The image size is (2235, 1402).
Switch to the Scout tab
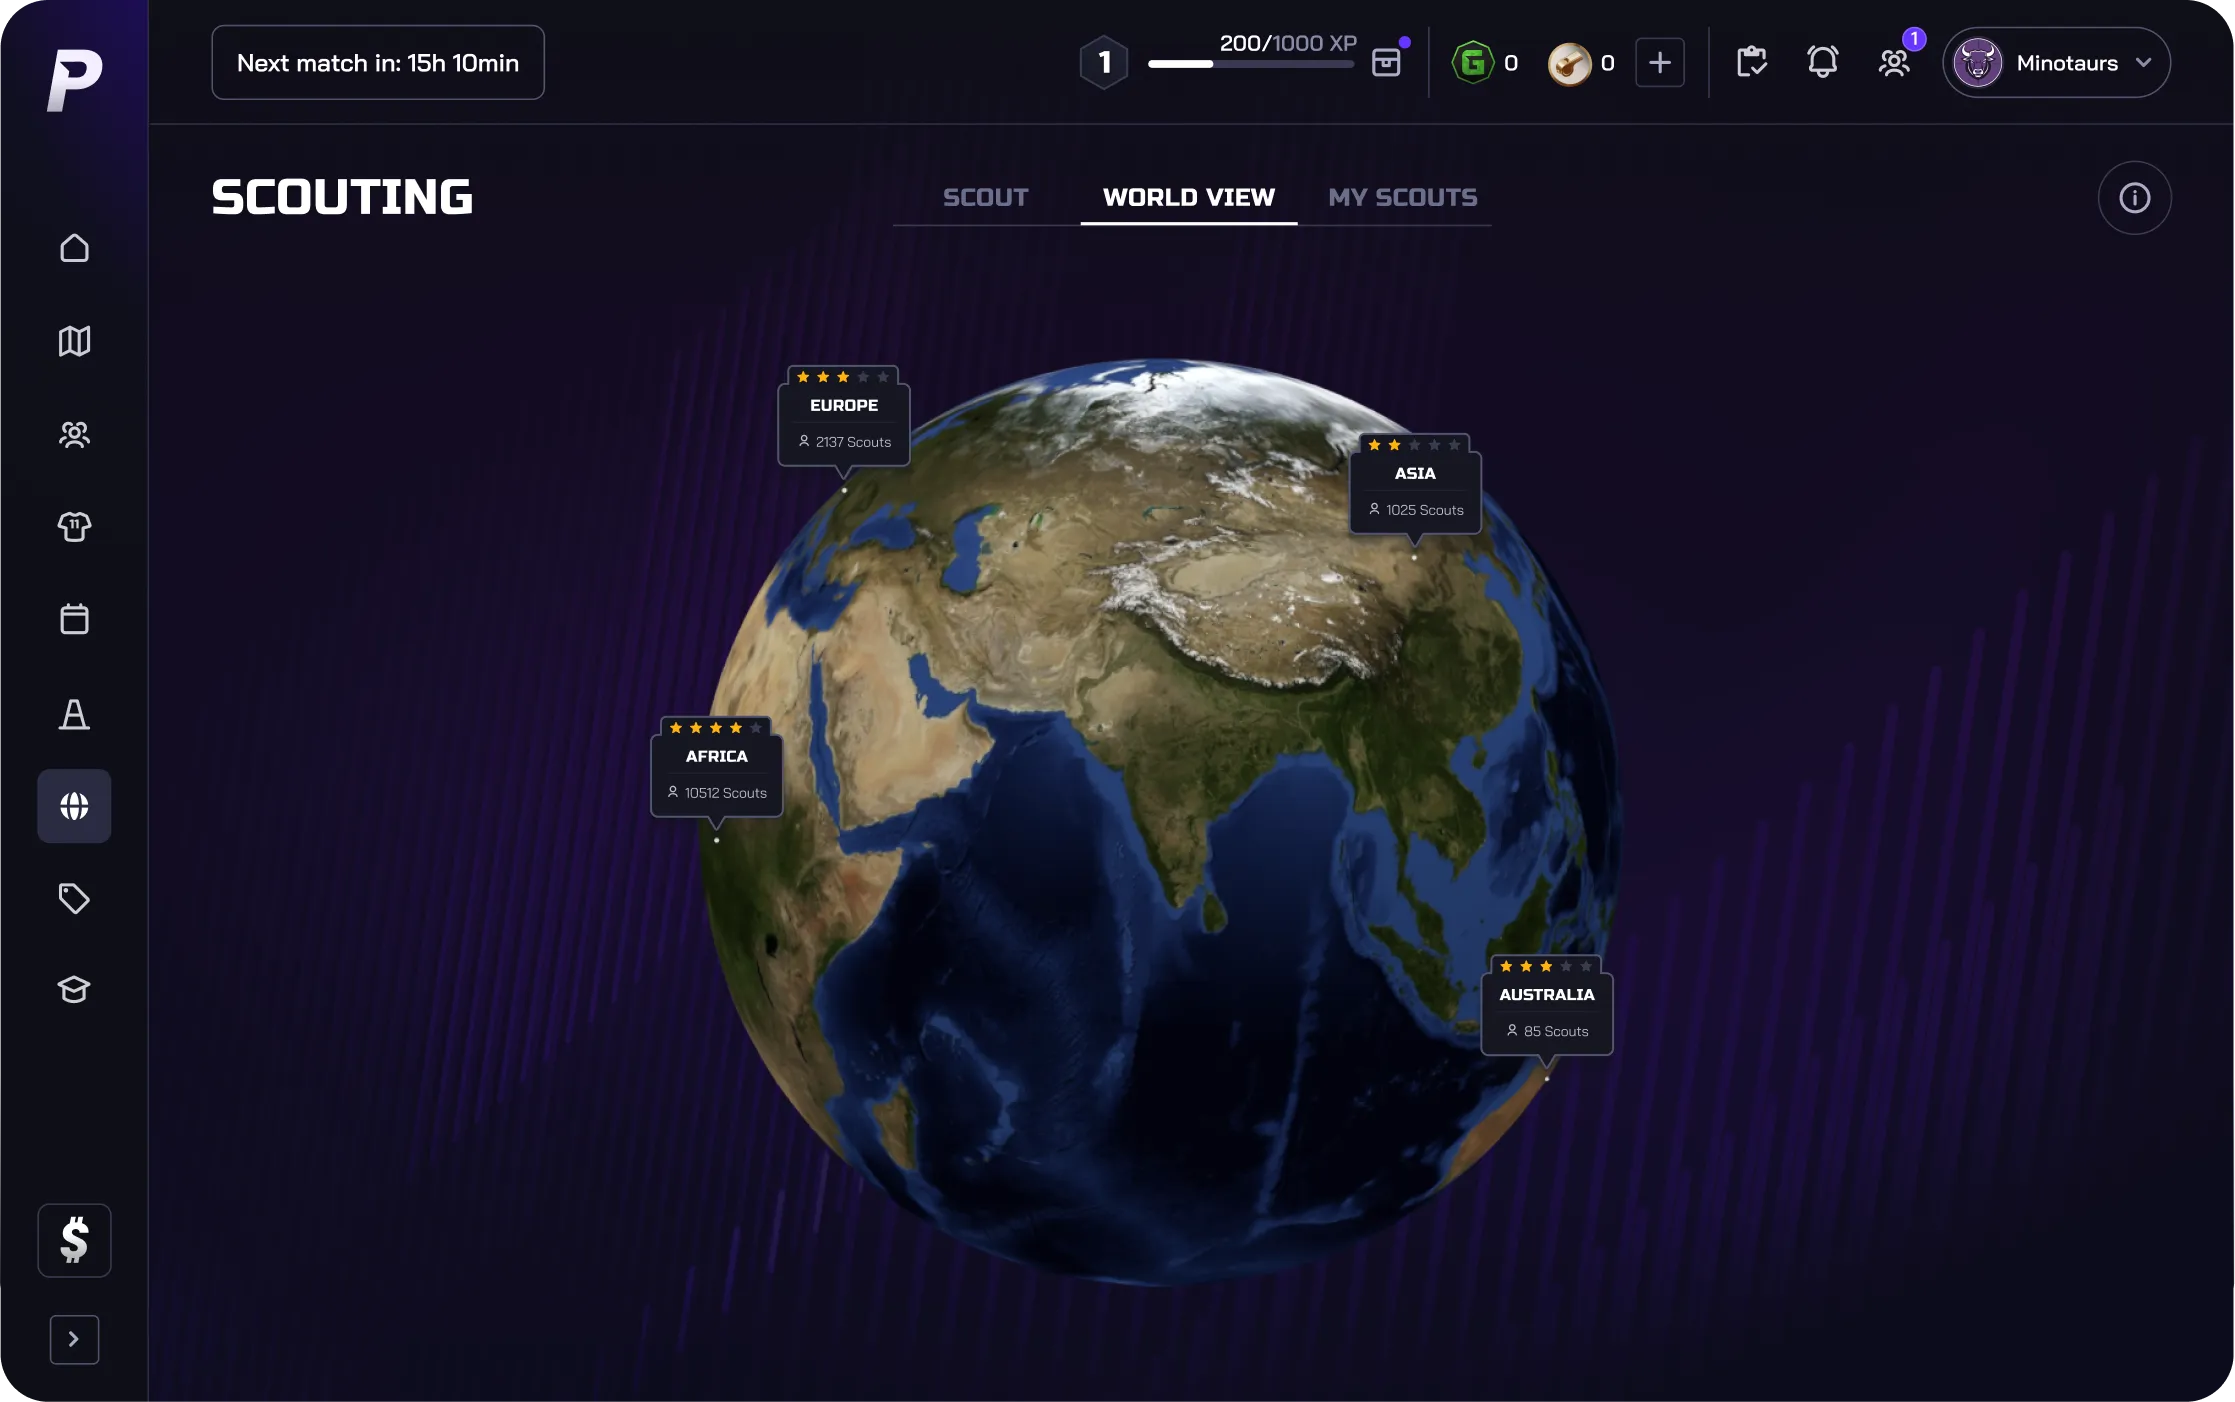coord(985,197)
